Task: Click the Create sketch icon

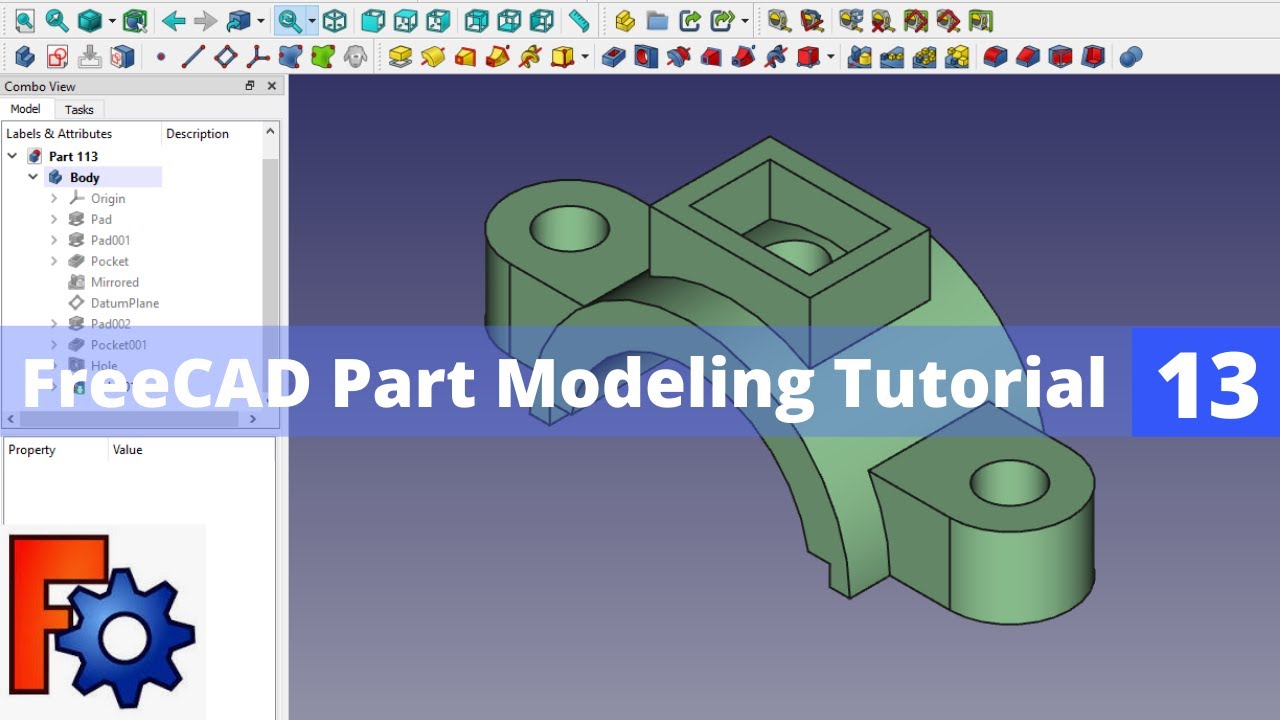Action: 57,57
